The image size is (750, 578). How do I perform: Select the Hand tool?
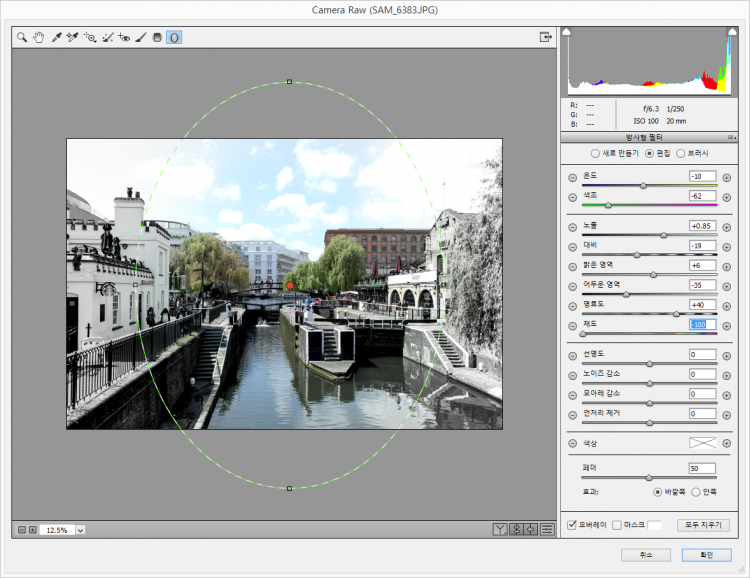[38, 37]
